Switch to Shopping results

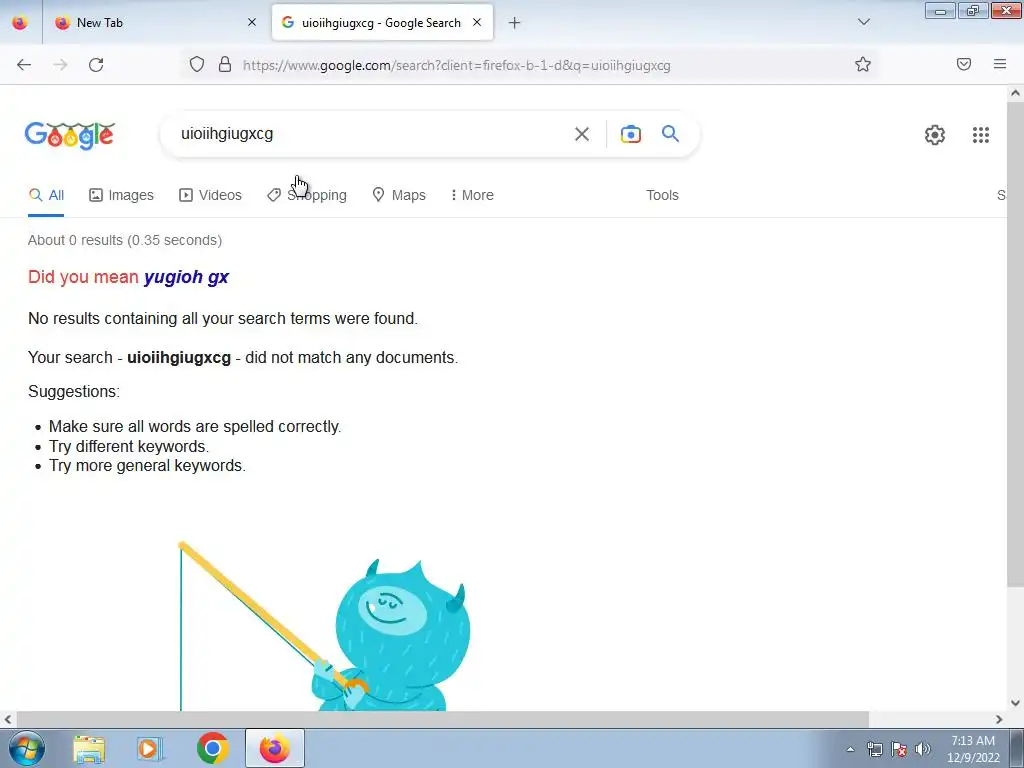click(307, 195)
